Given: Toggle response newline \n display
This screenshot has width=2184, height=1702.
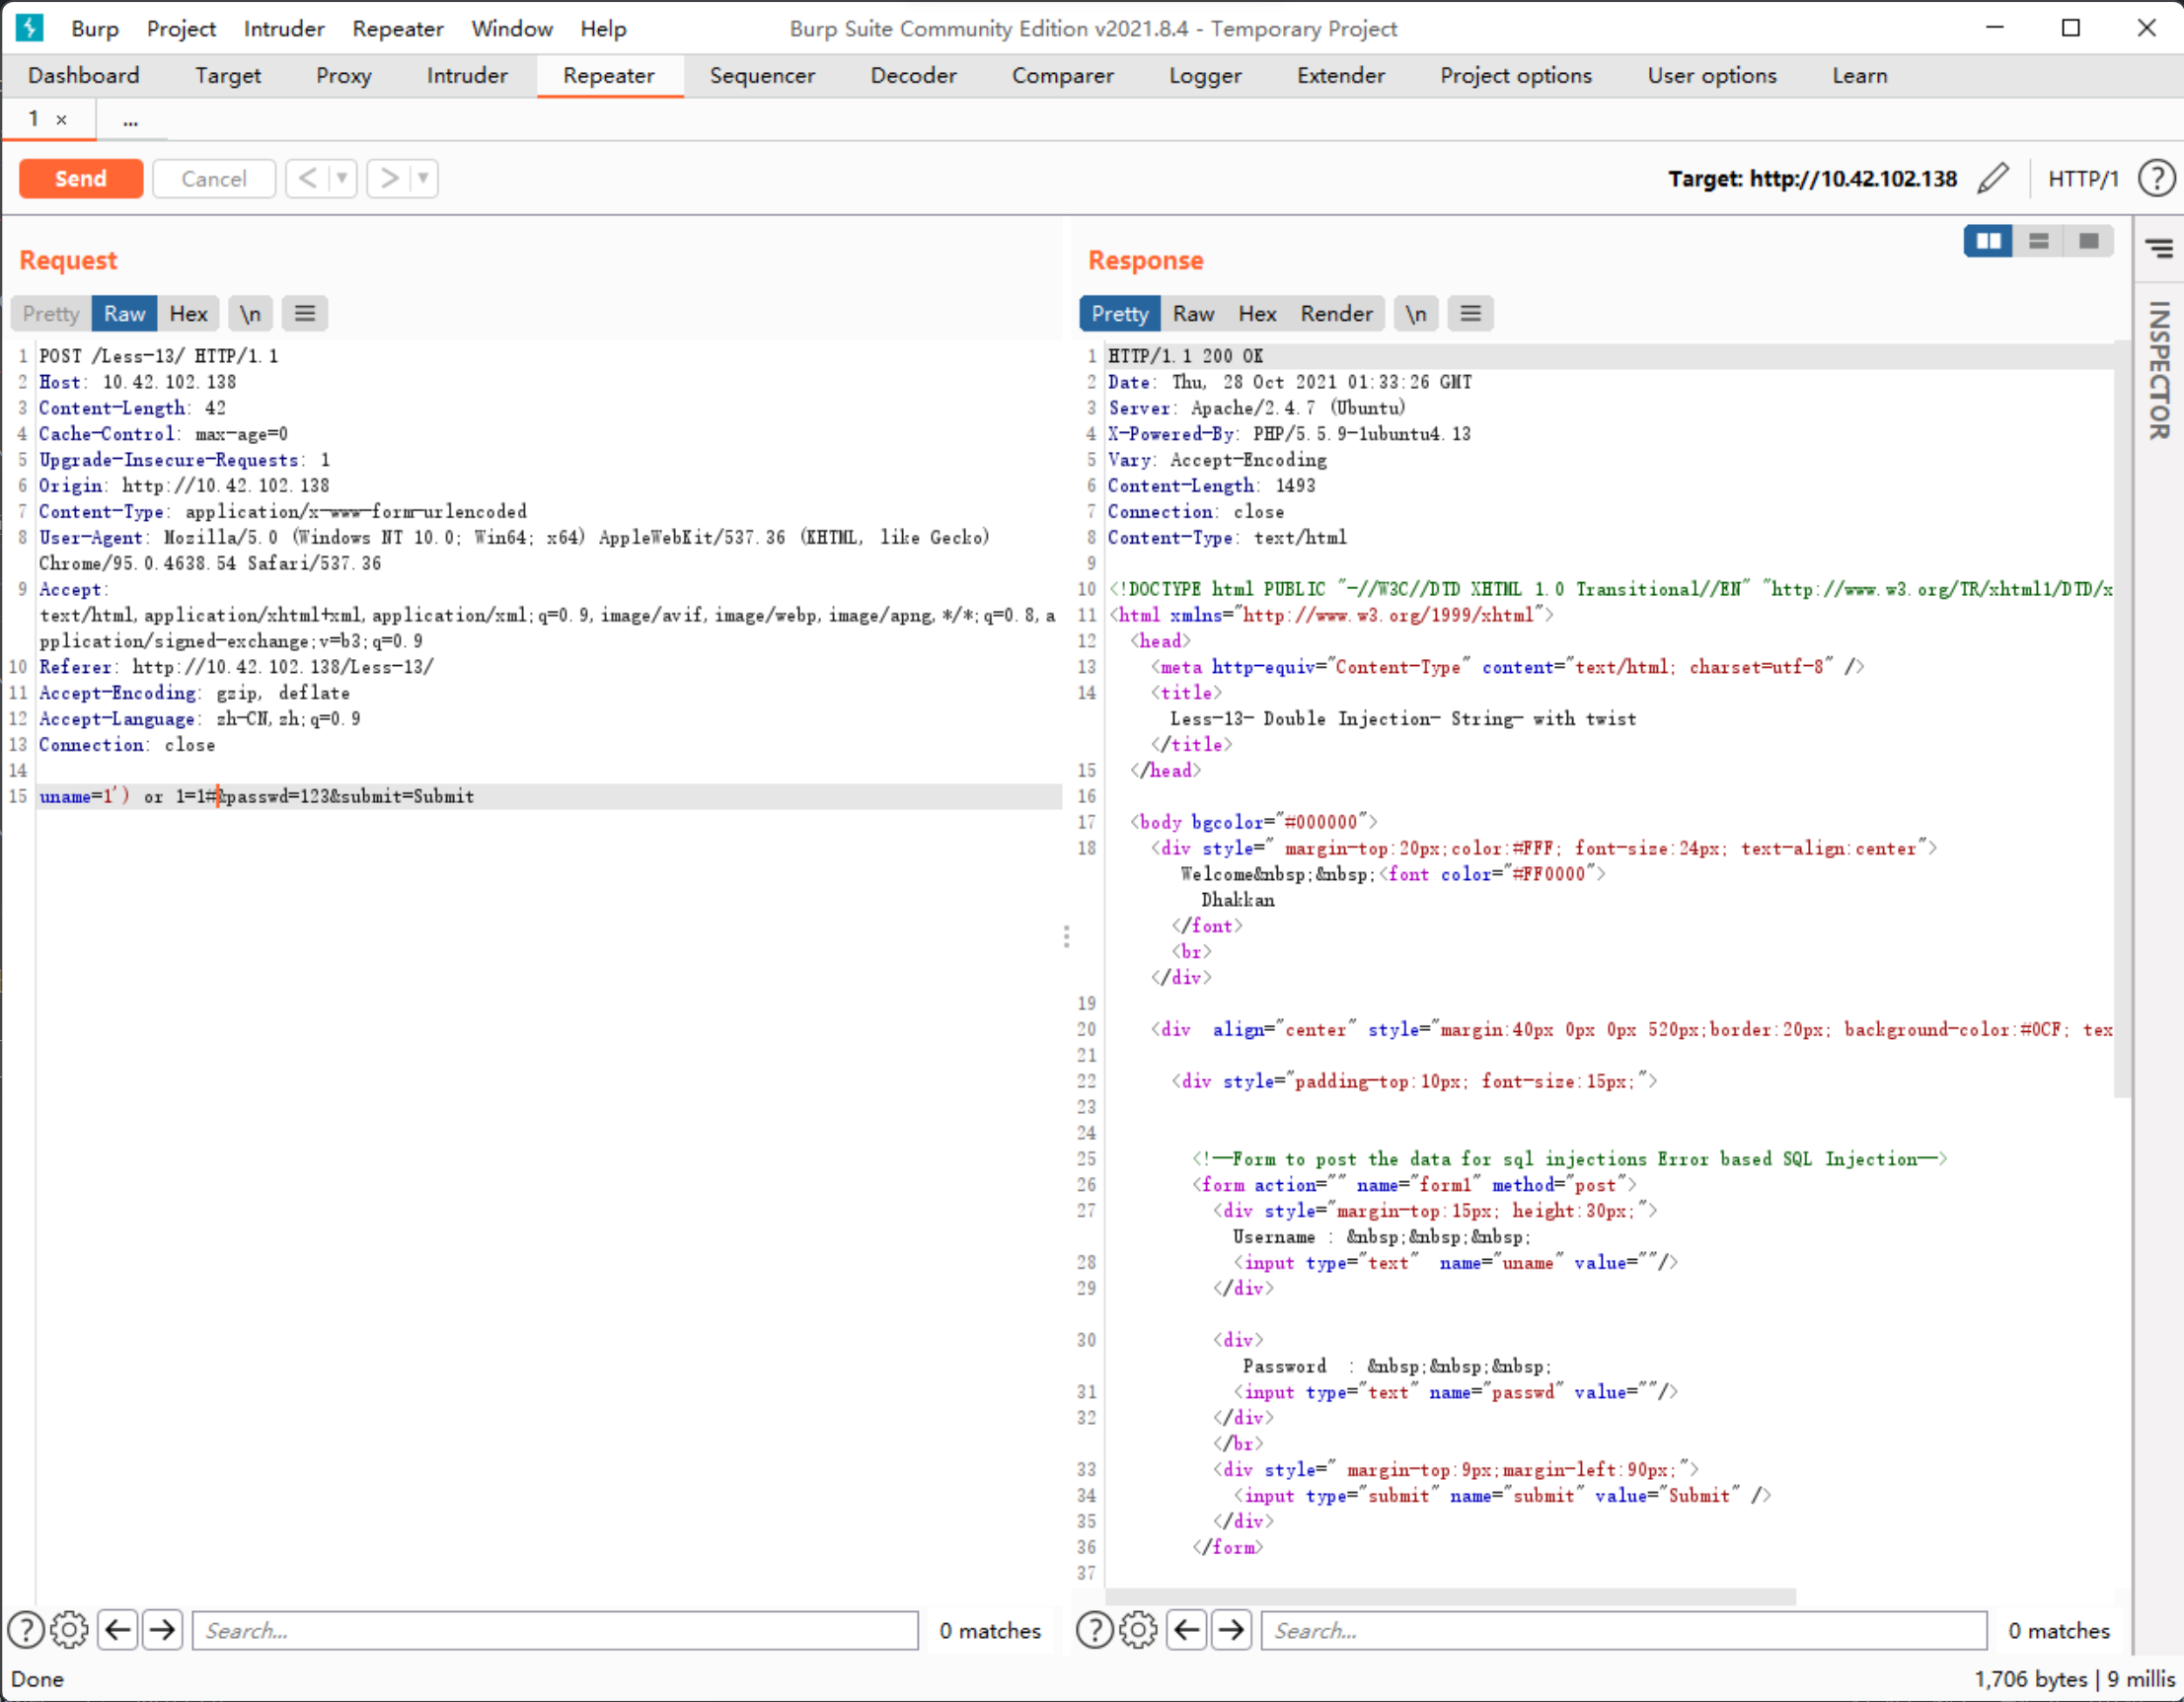Looking at the screenshot, I should 1415,314.
